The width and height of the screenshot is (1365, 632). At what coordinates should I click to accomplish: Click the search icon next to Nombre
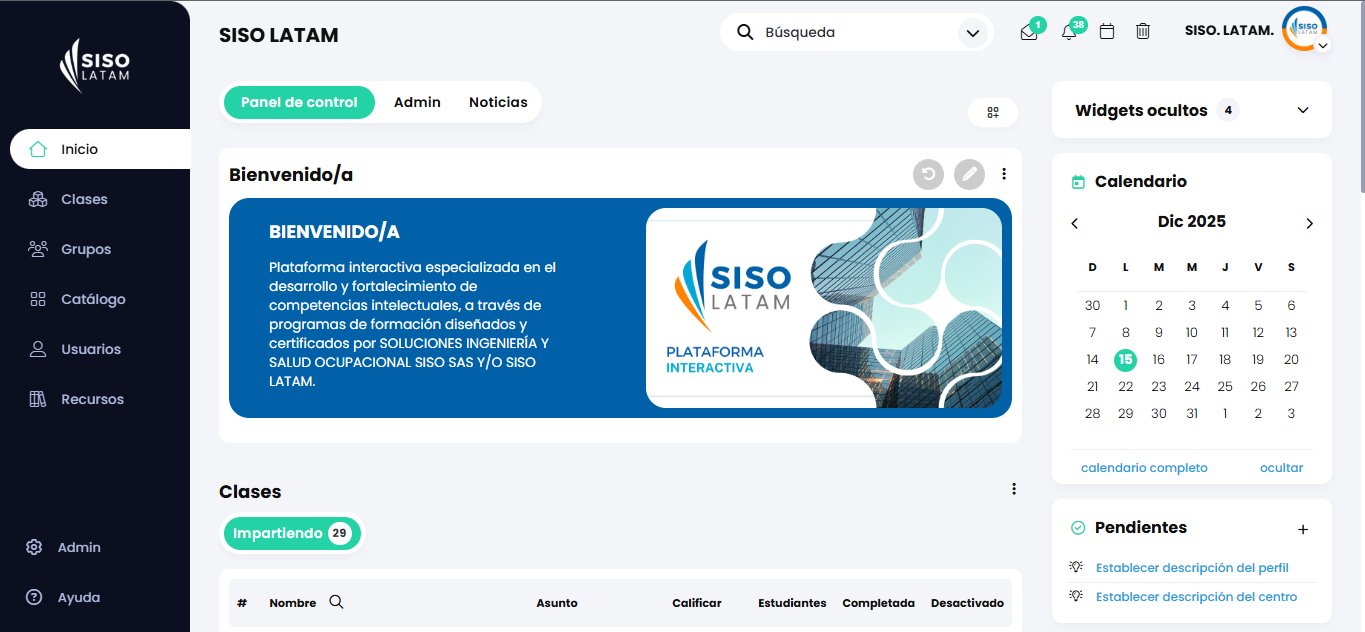[336, 602]
